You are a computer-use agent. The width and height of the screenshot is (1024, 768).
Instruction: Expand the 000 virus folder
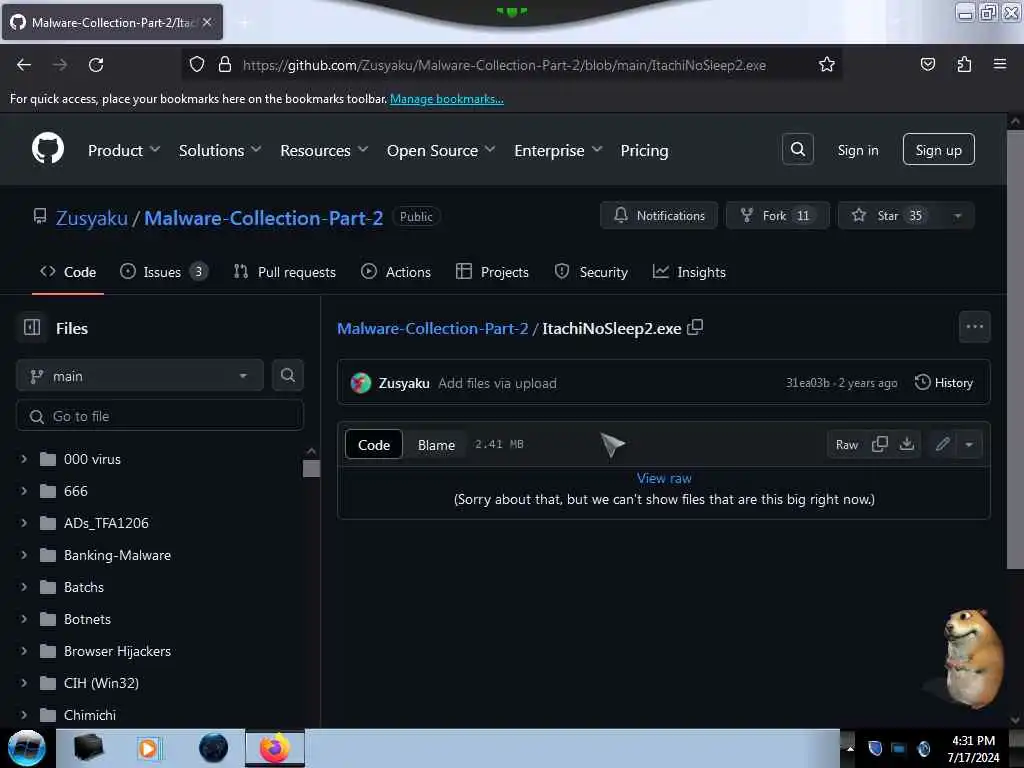tap(24, 459)
